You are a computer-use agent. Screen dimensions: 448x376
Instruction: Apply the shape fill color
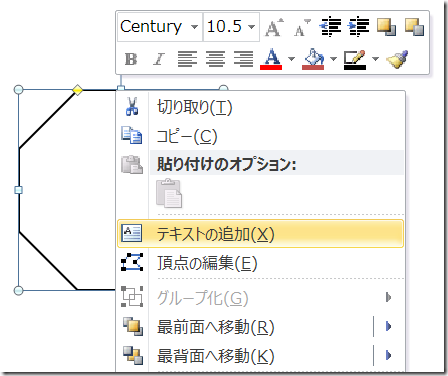coord(313,59)
